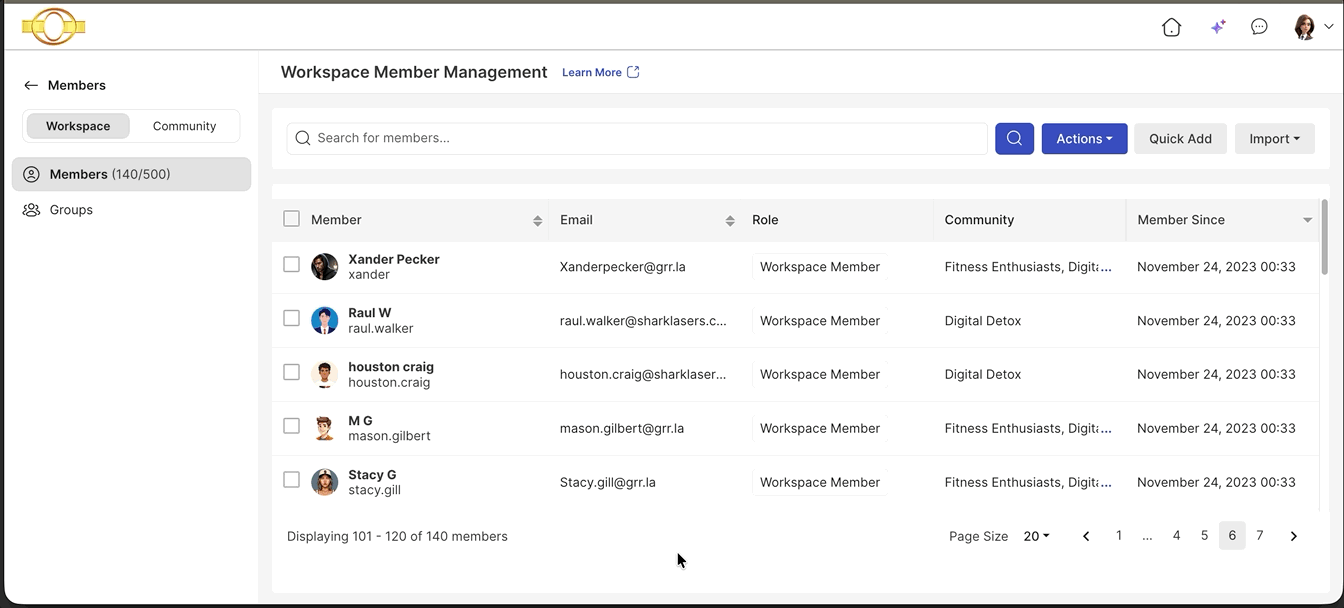Change the Page Size 20 dropdown
The width and height of the screenshot is (1344, 608).
1036,536
